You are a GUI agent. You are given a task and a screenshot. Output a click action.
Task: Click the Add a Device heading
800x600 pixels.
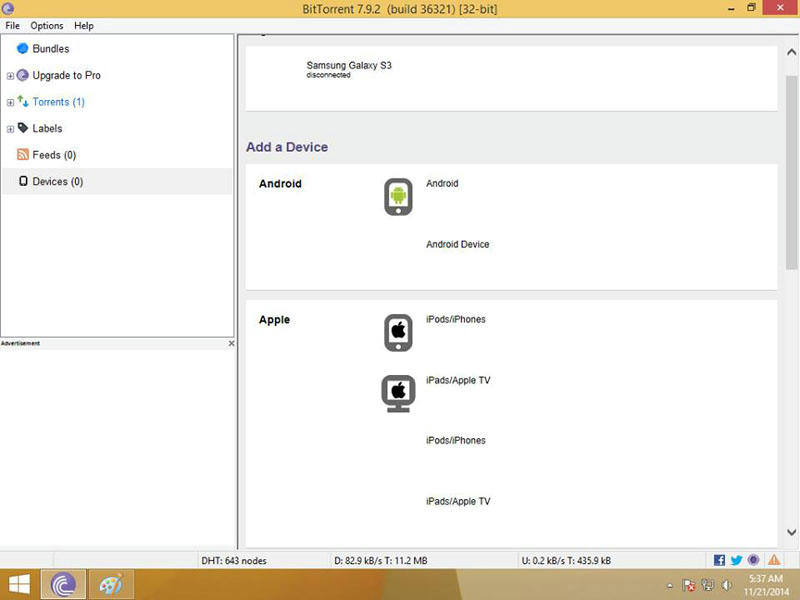click(x=287, y=147)
